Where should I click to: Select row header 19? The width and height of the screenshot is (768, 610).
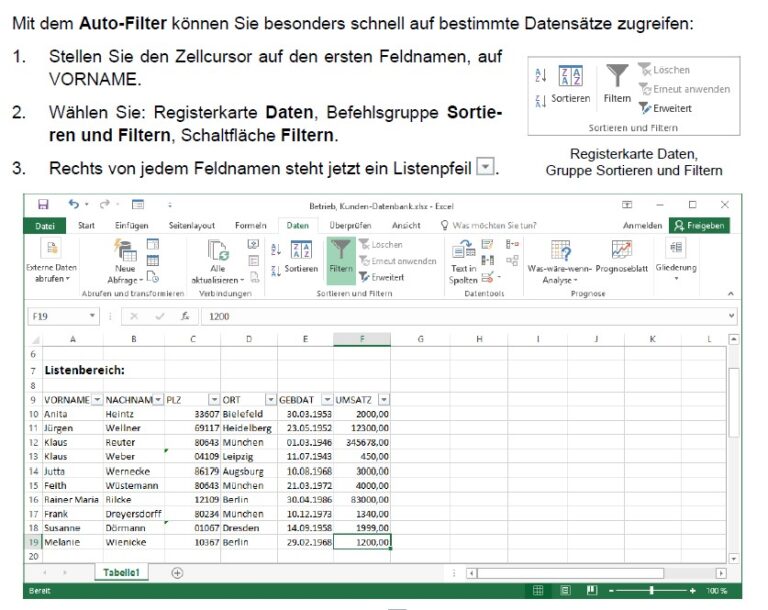pos(33,542)
